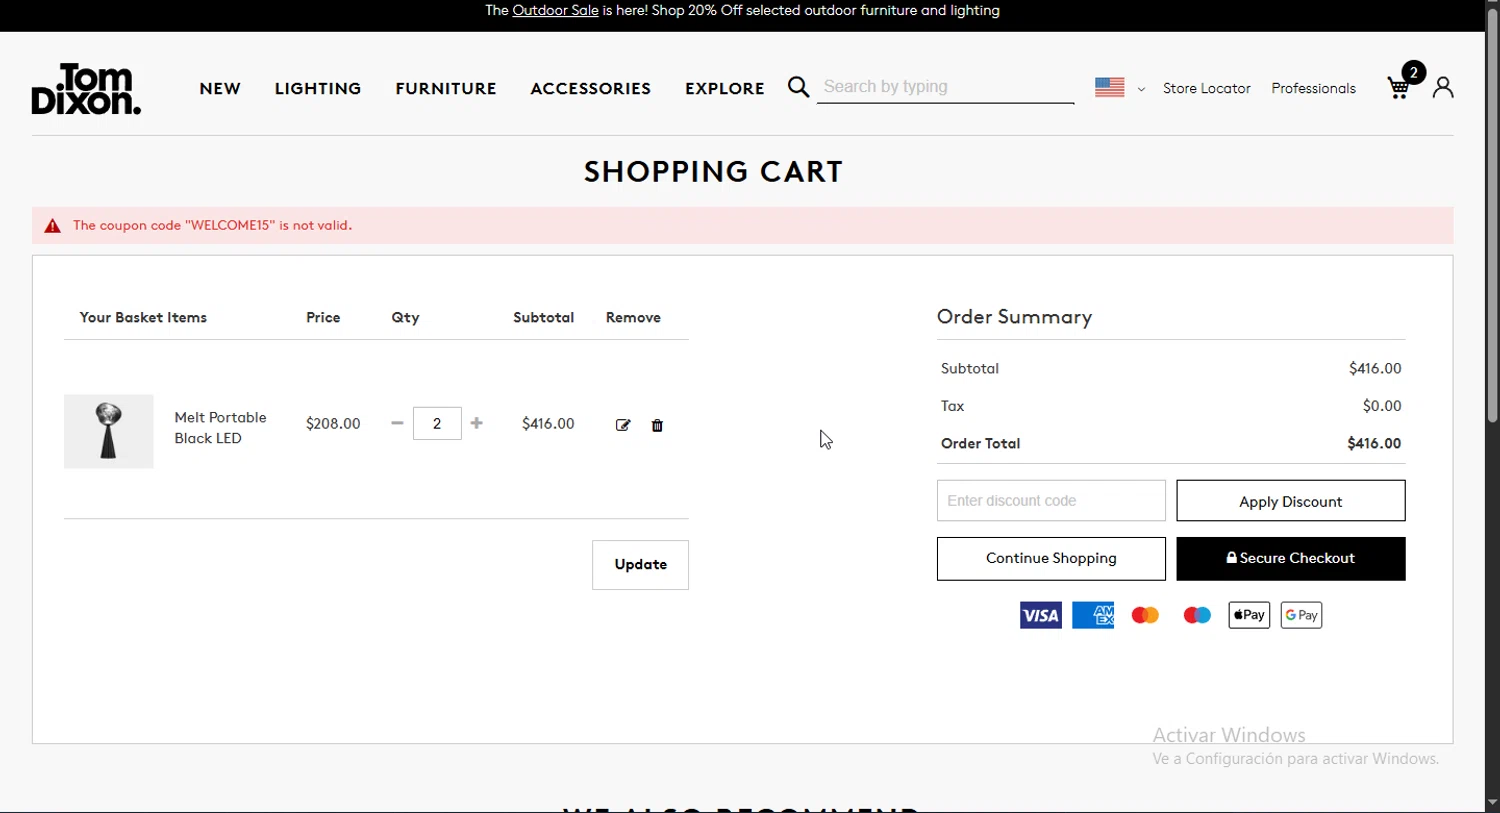Click the Order Total $416.00 value
This screenshot has width=1500, height=813.
(x=1374, y=443)
